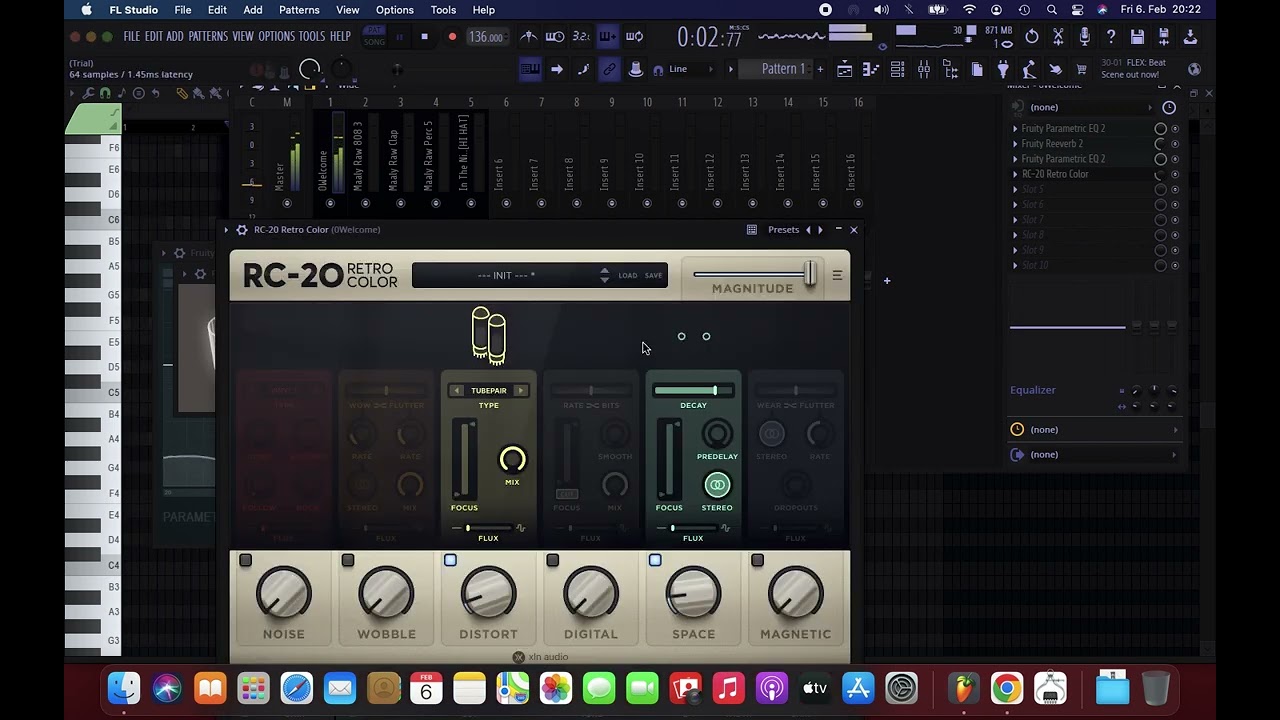Expand the Fruity Reeverb 2 slot arrow
This screenshot has height=720, width=1280.
[1015, 144]
